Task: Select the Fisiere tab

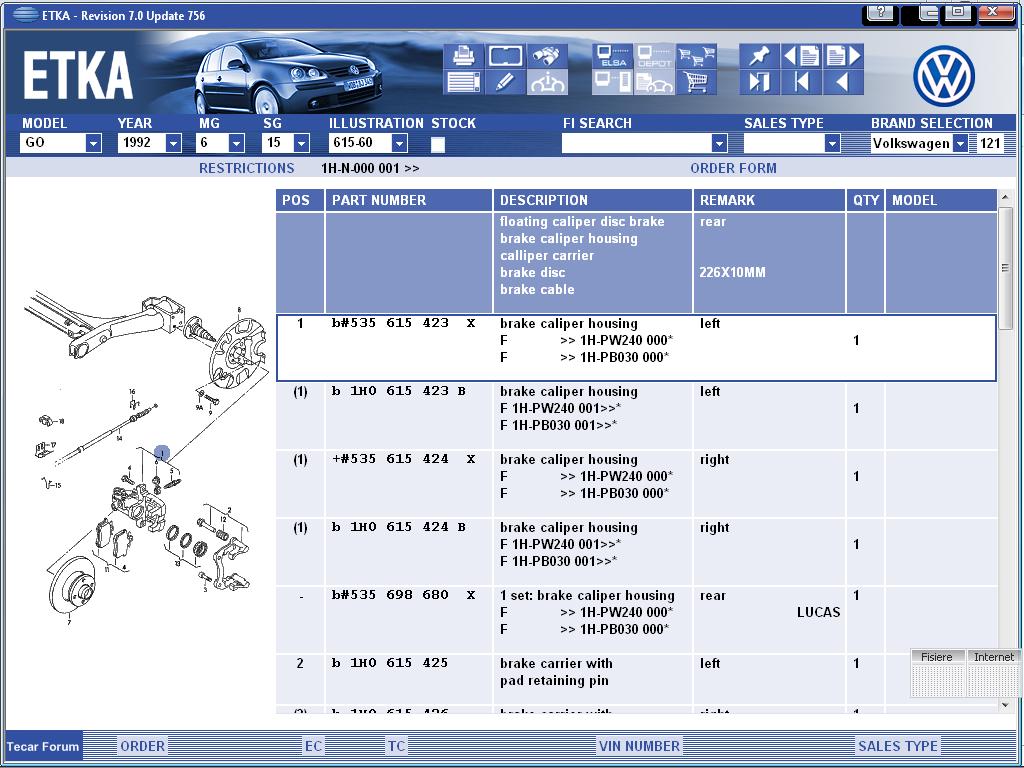Action: pyautogui.click(x=937, y=657)
